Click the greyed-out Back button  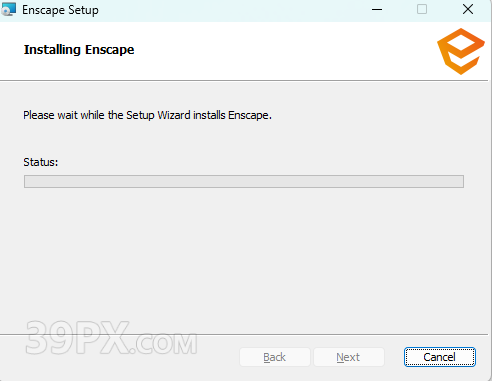tap(275, 357)
